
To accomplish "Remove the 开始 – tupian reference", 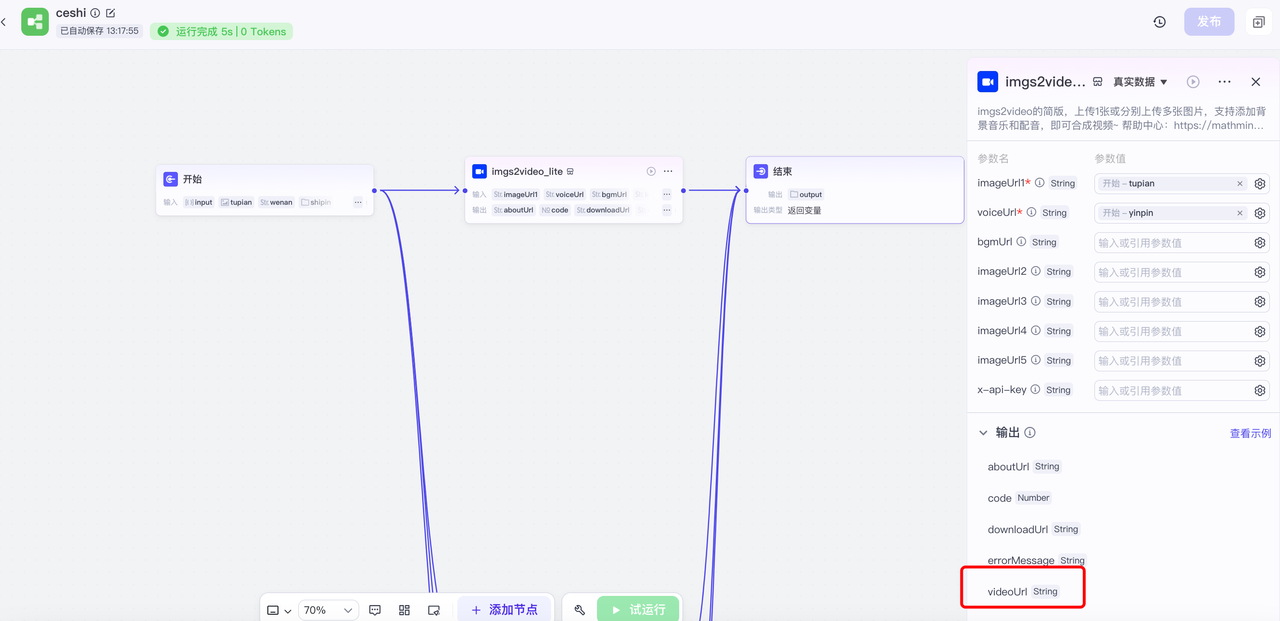I will 1240,184.
